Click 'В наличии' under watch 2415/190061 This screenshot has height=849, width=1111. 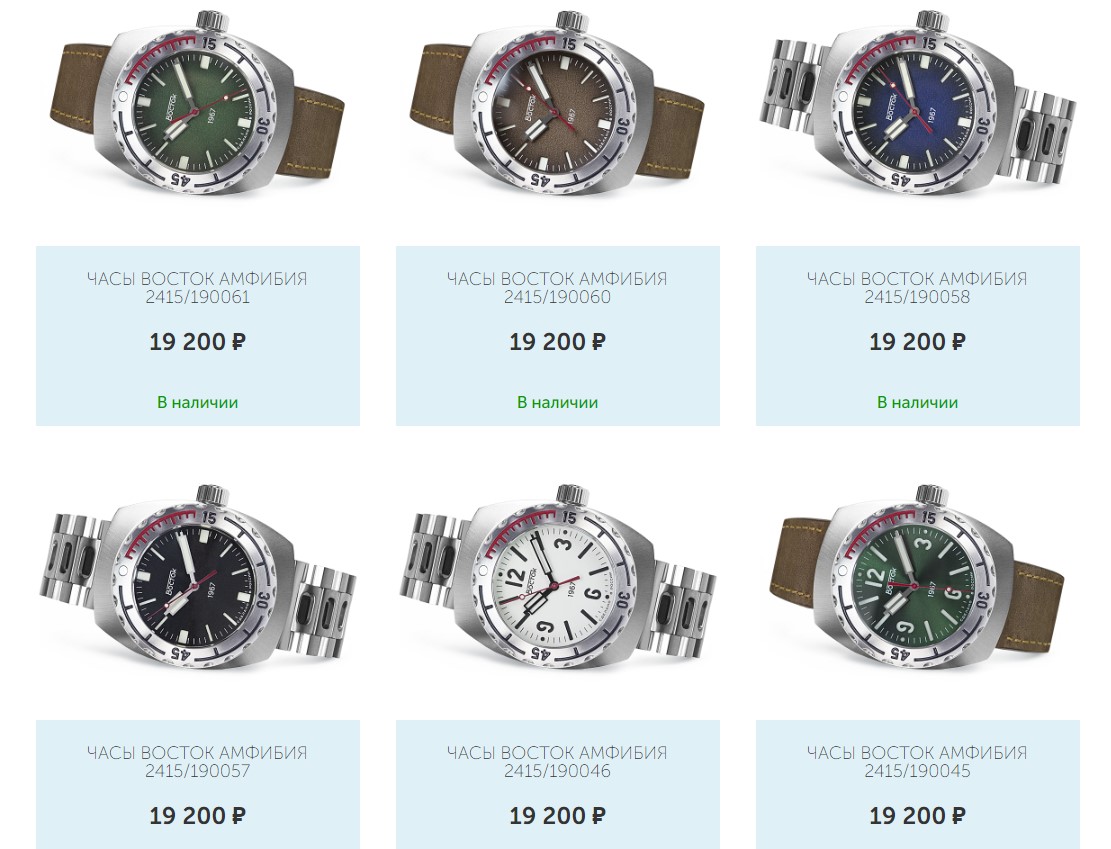tap(197, 403)
